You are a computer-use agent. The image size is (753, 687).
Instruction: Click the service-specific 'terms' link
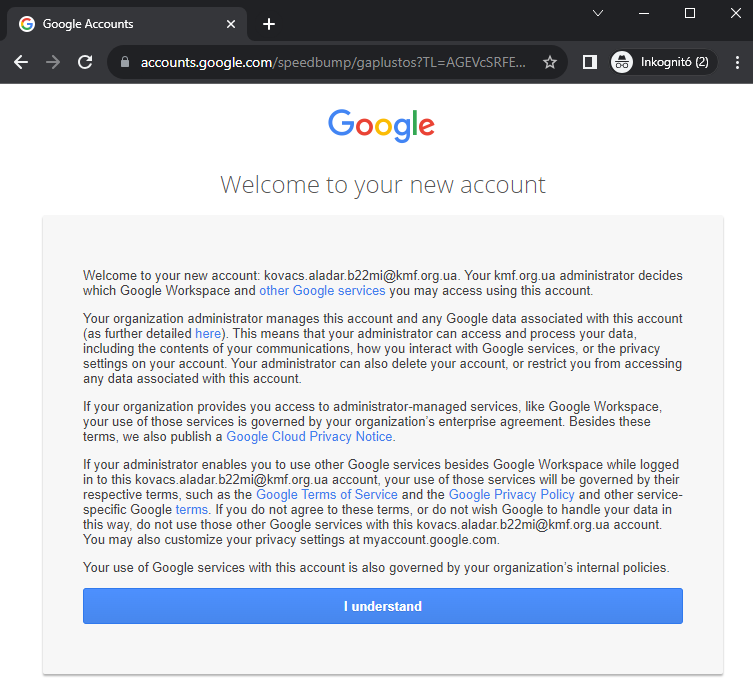tap(191, 510)
